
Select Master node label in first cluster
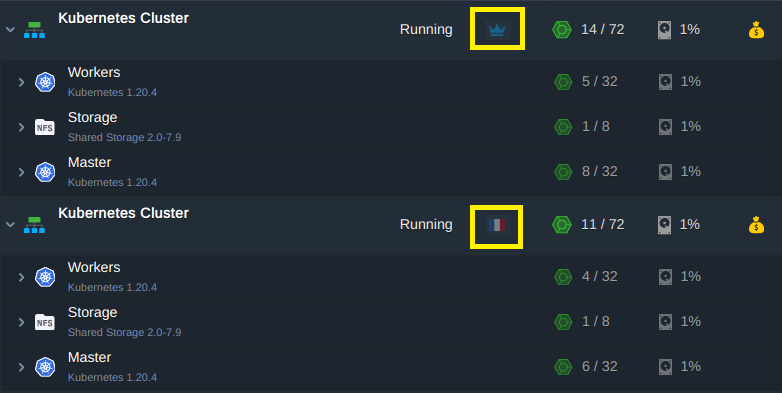click(89, 163)
